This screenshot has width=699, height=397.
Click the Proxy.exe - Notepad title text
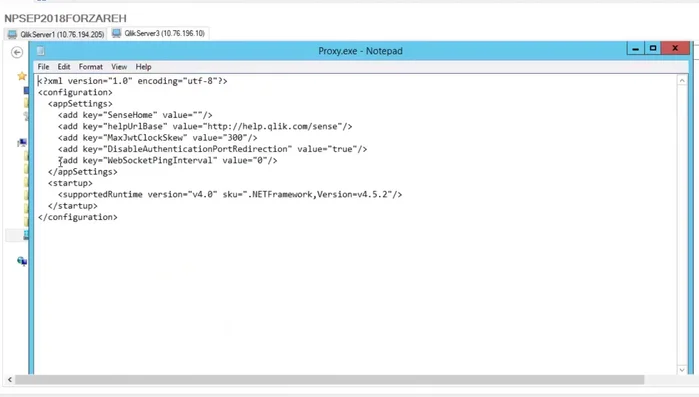coord(360,51)
